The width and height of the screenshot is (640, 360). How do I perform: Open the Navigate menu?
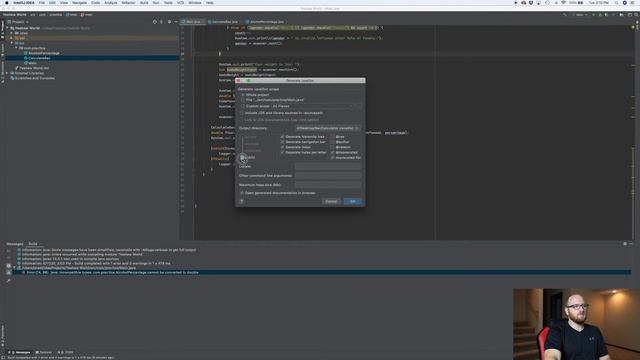[x=79, y=3]
